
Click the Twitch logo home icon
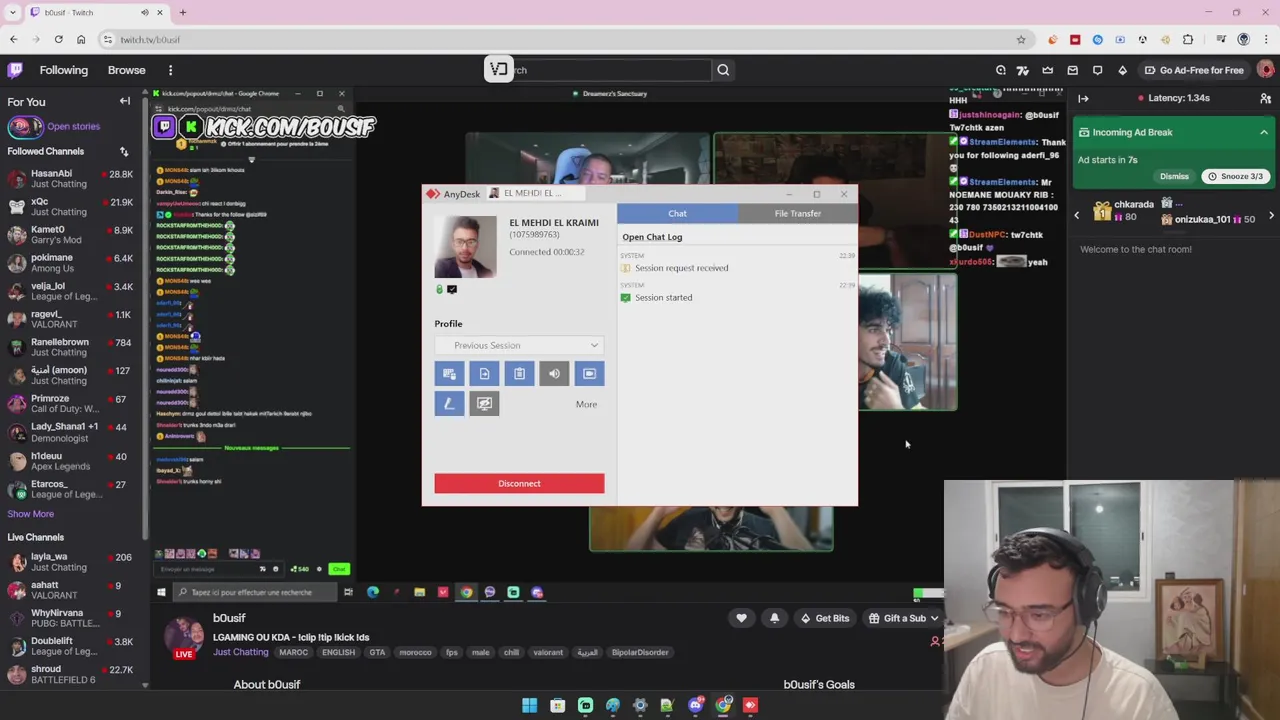coord(15,70)
